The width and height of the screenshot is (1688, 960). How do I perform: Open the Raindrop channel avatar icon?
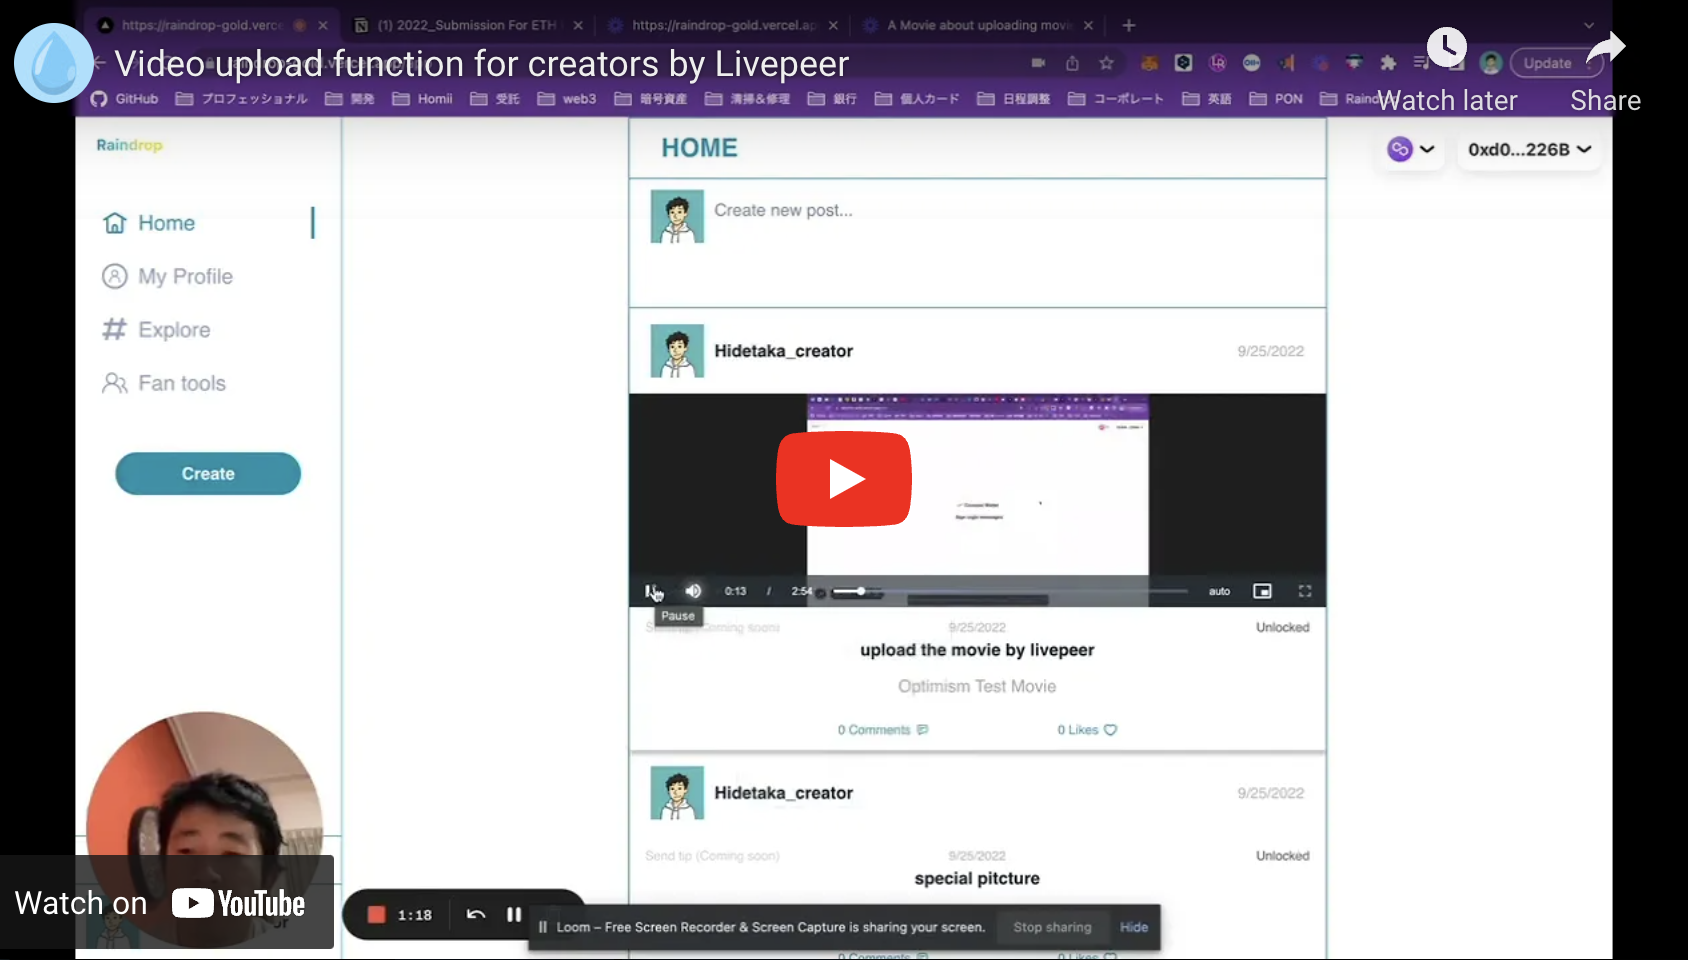53,63
